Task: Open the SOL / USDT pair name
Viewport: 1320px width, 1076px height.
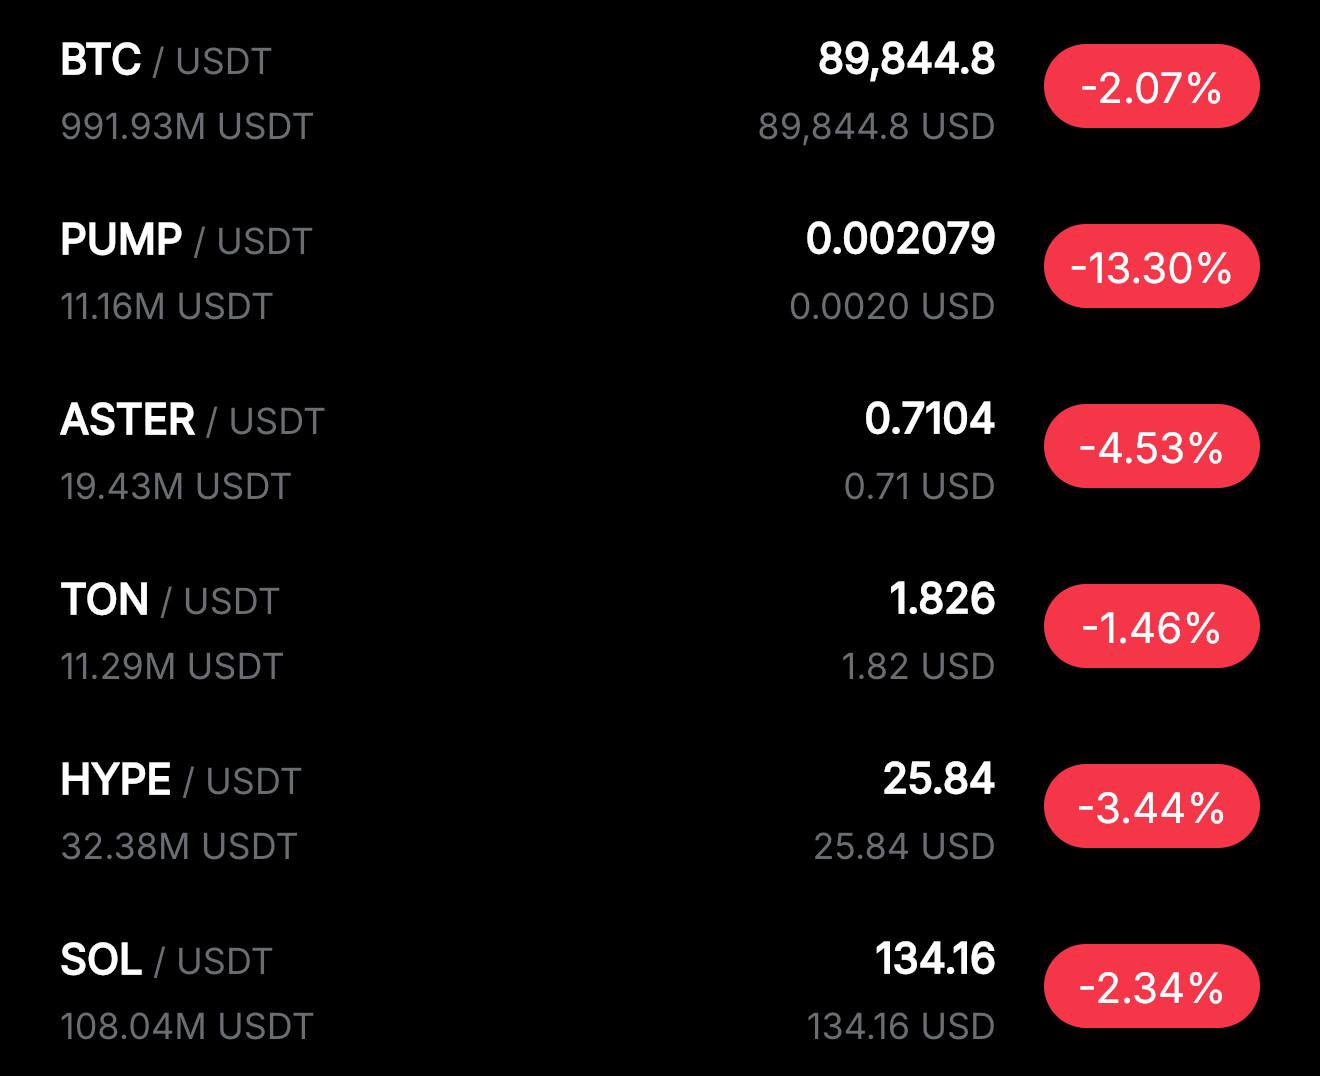Action: (166, 961)
